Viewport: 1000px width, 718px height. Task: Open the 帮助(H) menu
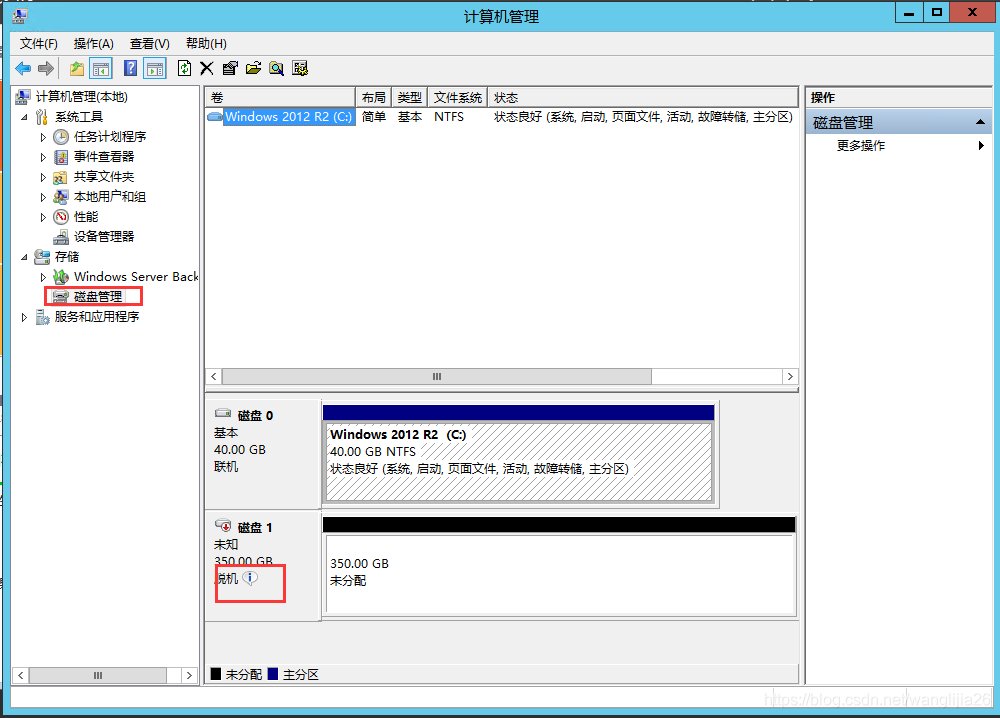click(x=206, y=43)
